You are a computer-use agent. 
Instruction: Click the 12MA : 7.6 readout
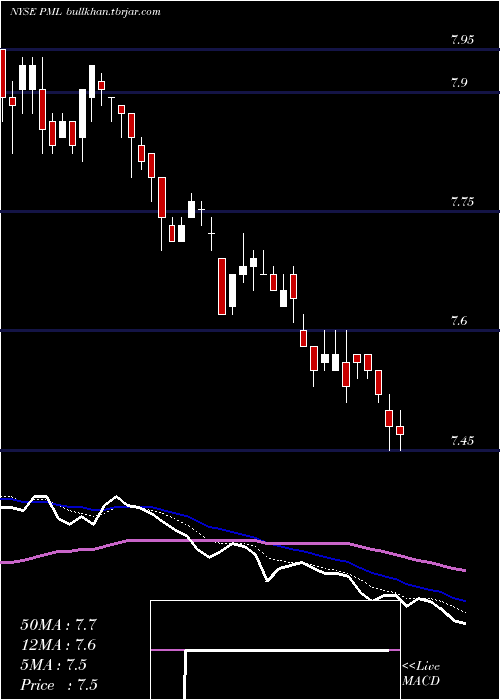point(58,645)
